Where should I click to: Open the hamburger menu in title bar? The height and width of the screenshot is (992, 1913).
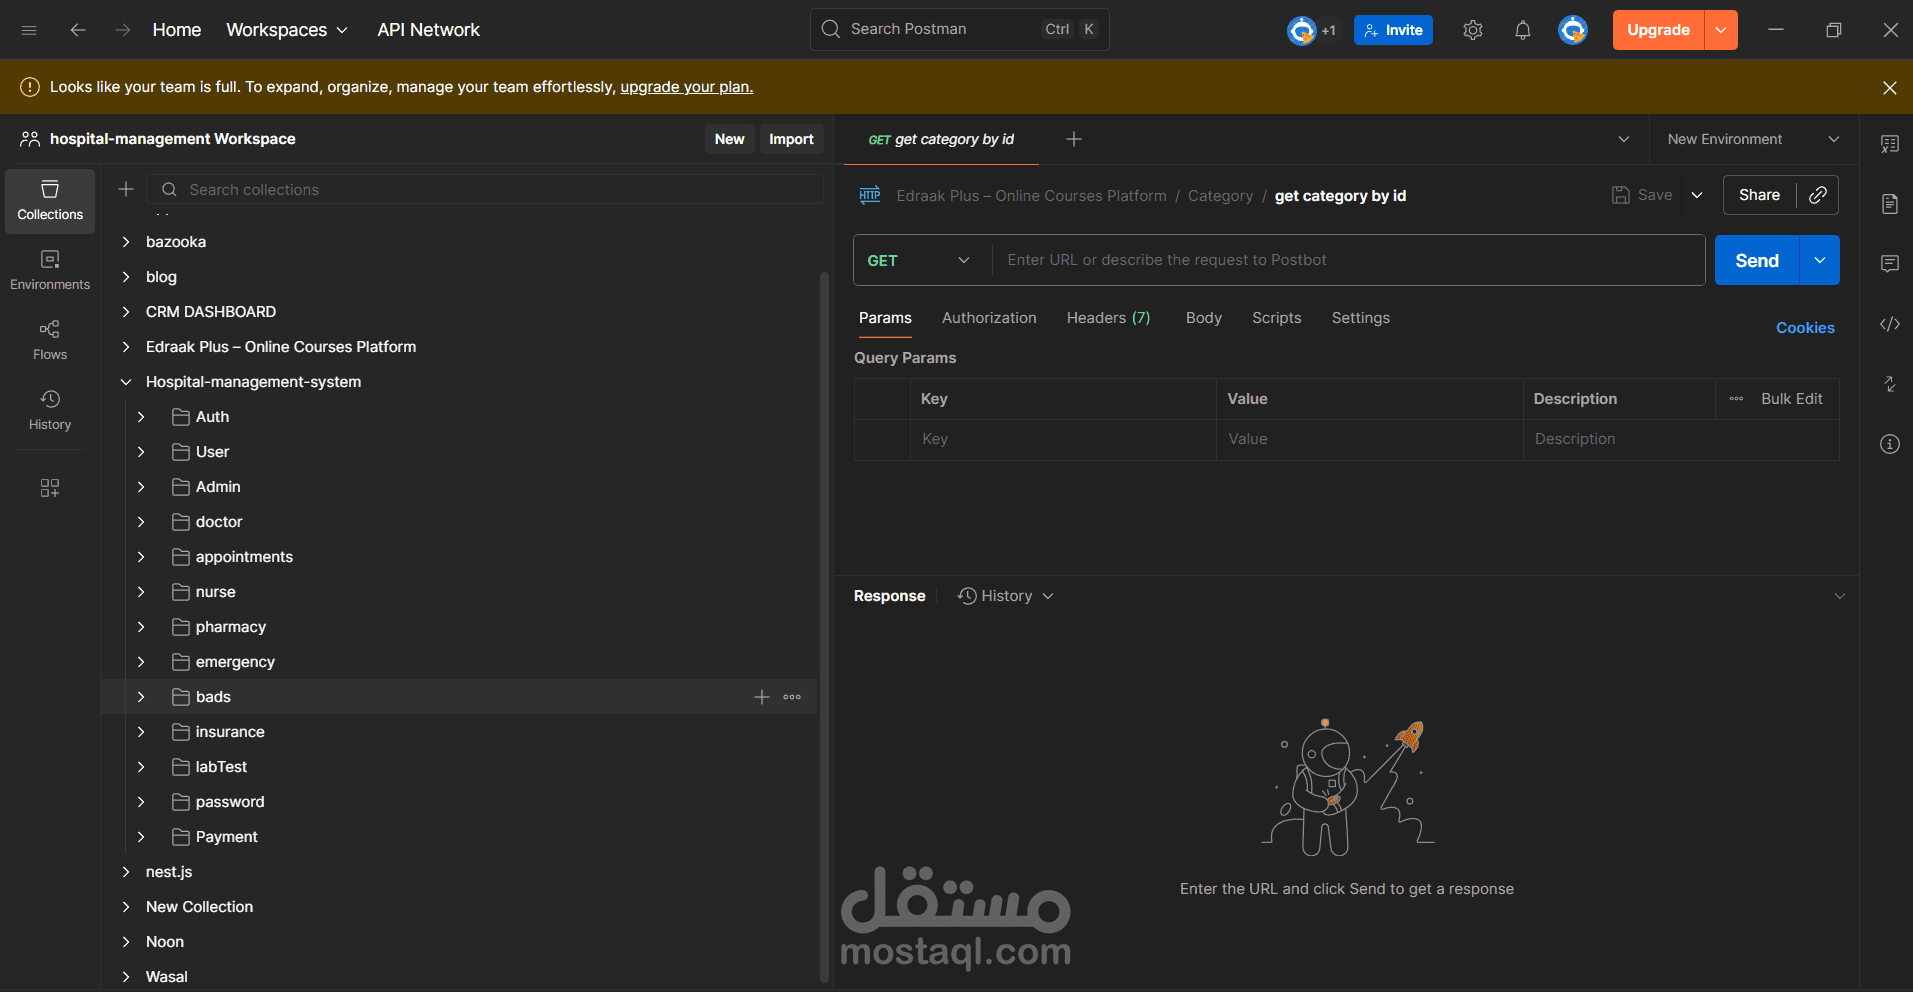point(29,30)
